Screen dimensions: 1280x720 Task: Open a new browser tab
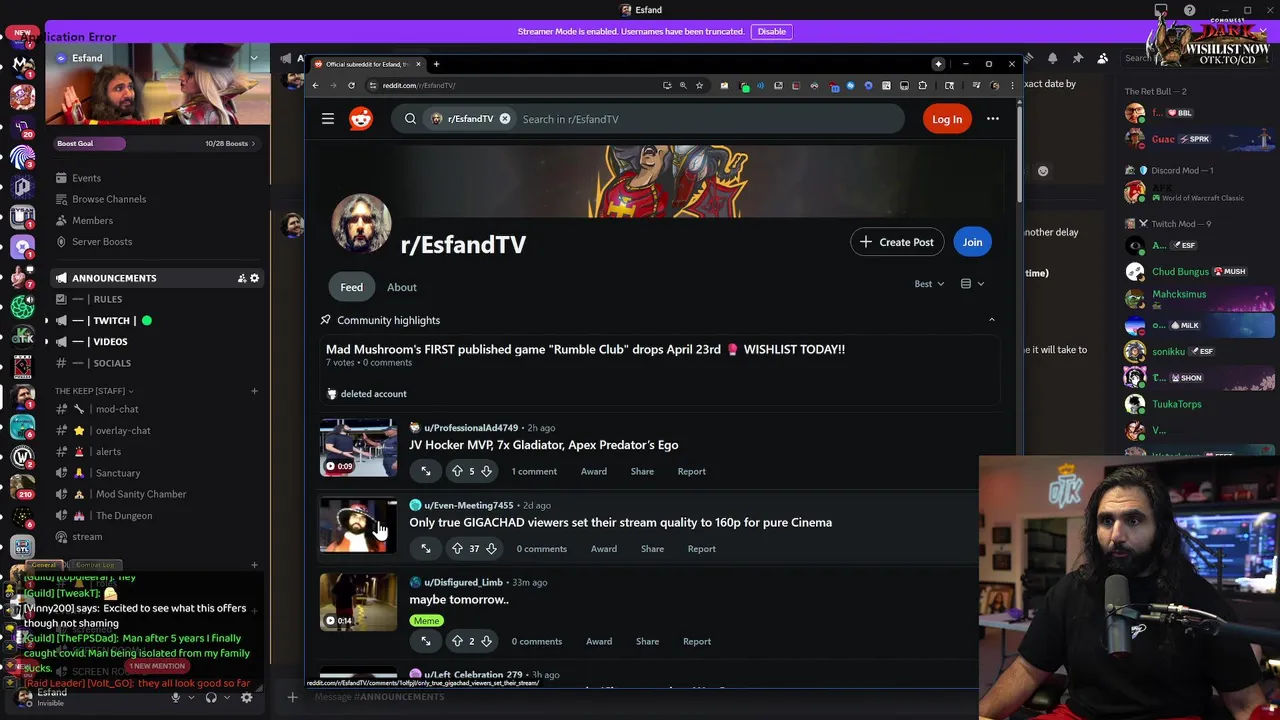(436, 64)
